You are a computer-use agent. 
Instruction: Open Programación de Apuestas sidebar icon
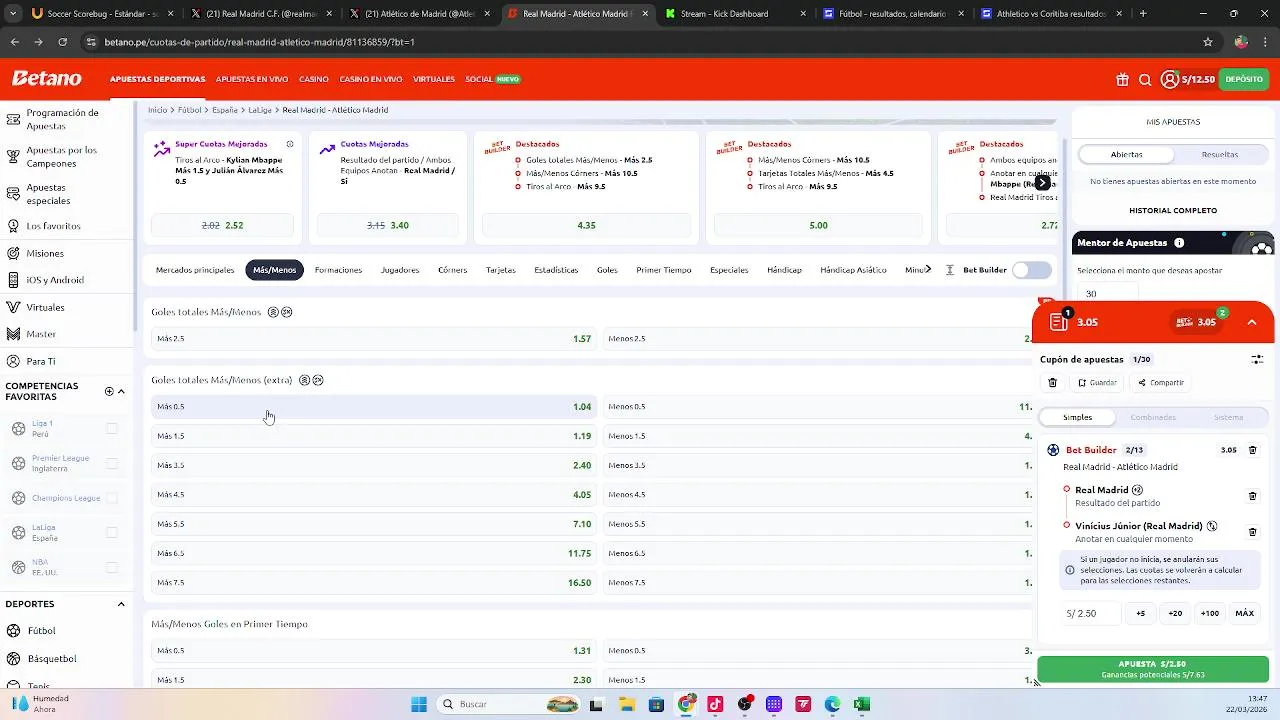click(x=13, y=119)
